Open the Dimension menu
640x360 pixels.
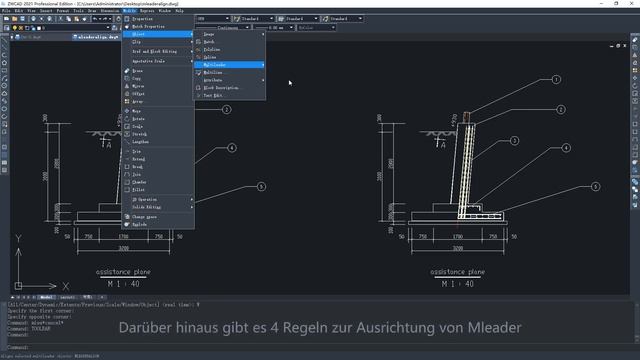pyautogui.click(x=110, y=11)
